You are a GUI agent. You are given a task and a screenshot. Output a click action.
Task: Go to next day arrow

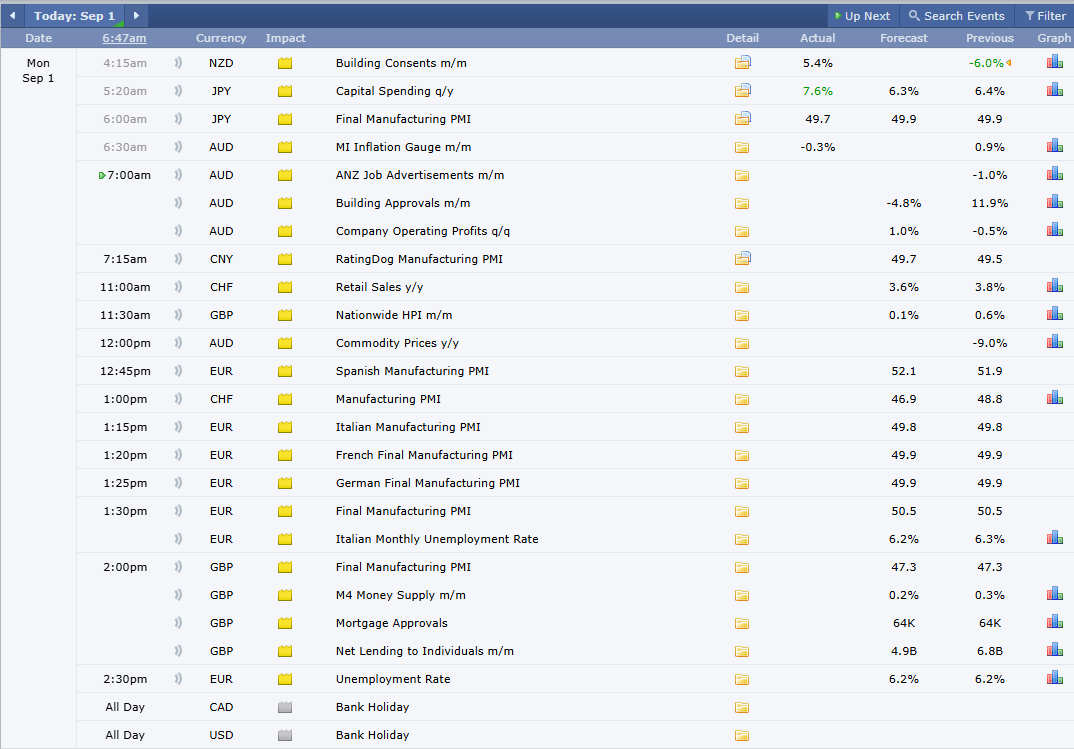[x=136, y=16]
